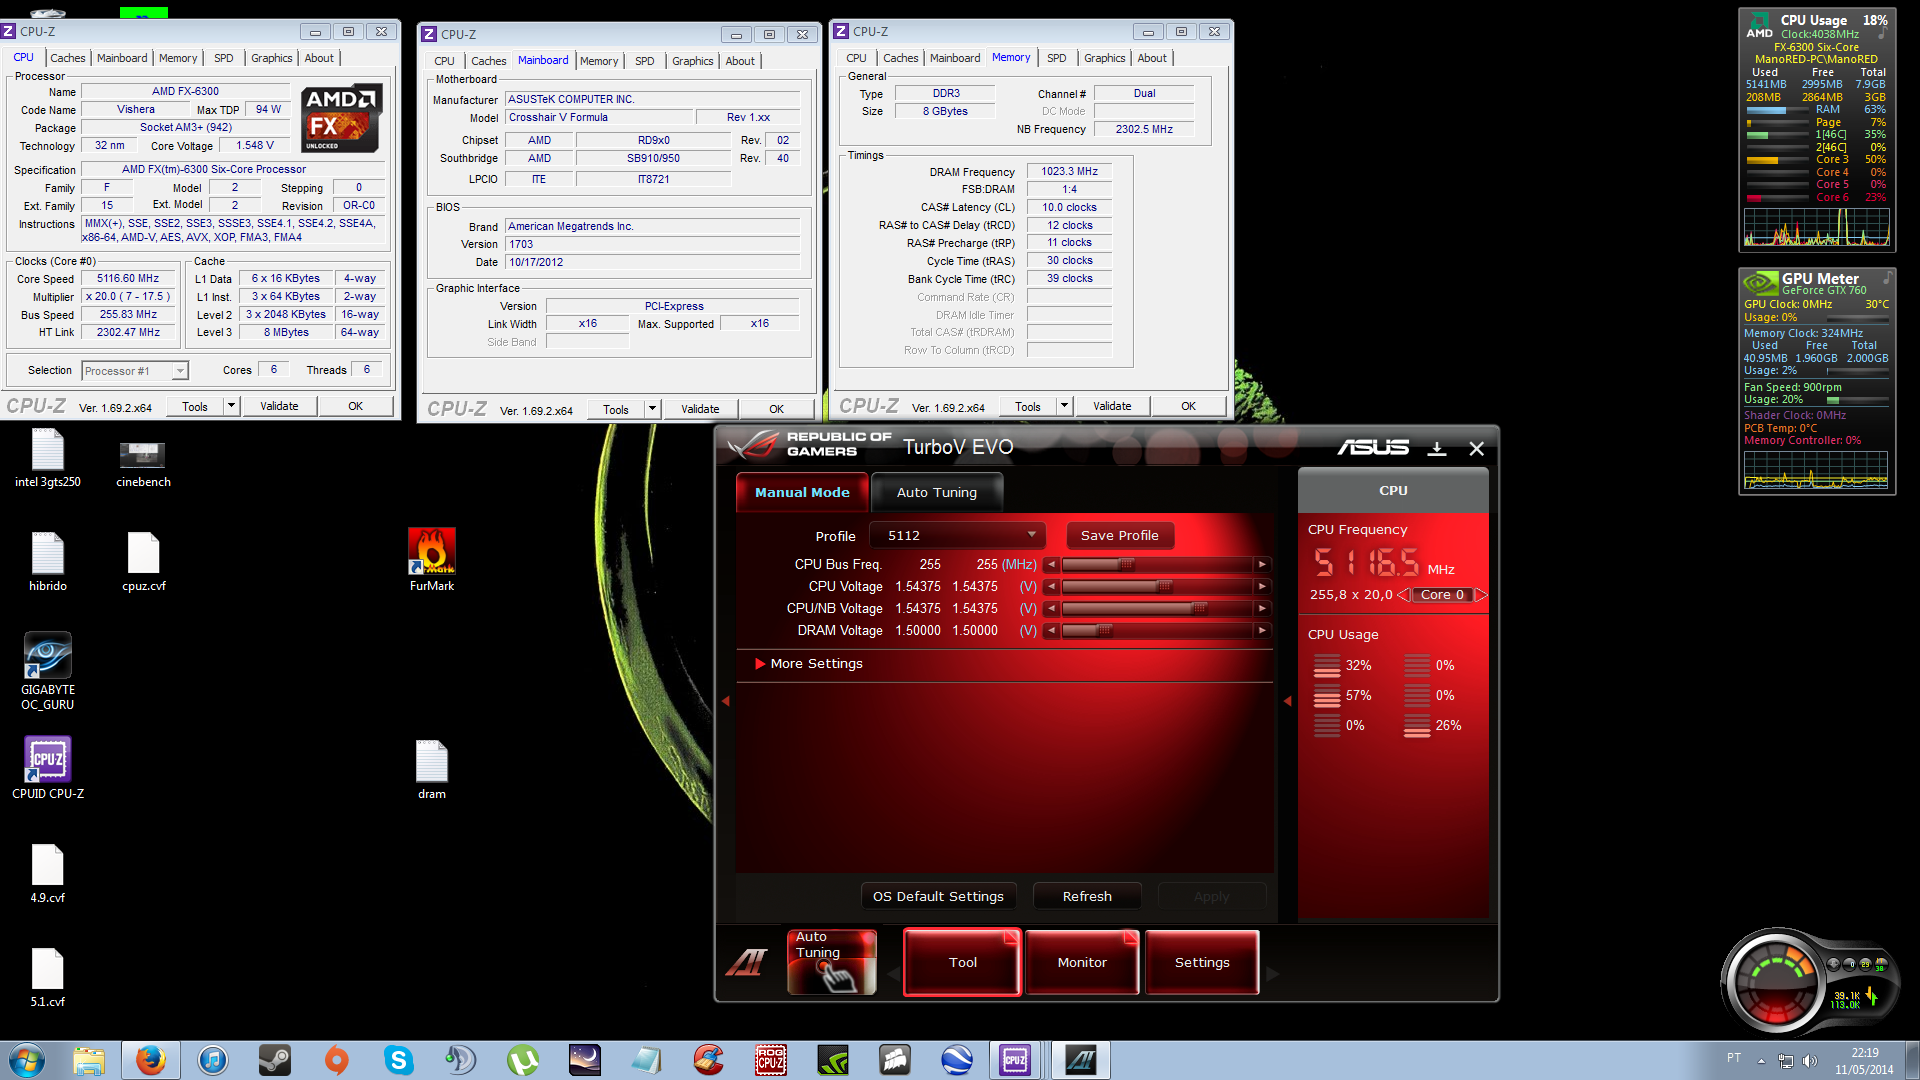Open Tools dropdown arrow in the Mainboard window
Screen dimensions: 1920x1080
(653, 409)
